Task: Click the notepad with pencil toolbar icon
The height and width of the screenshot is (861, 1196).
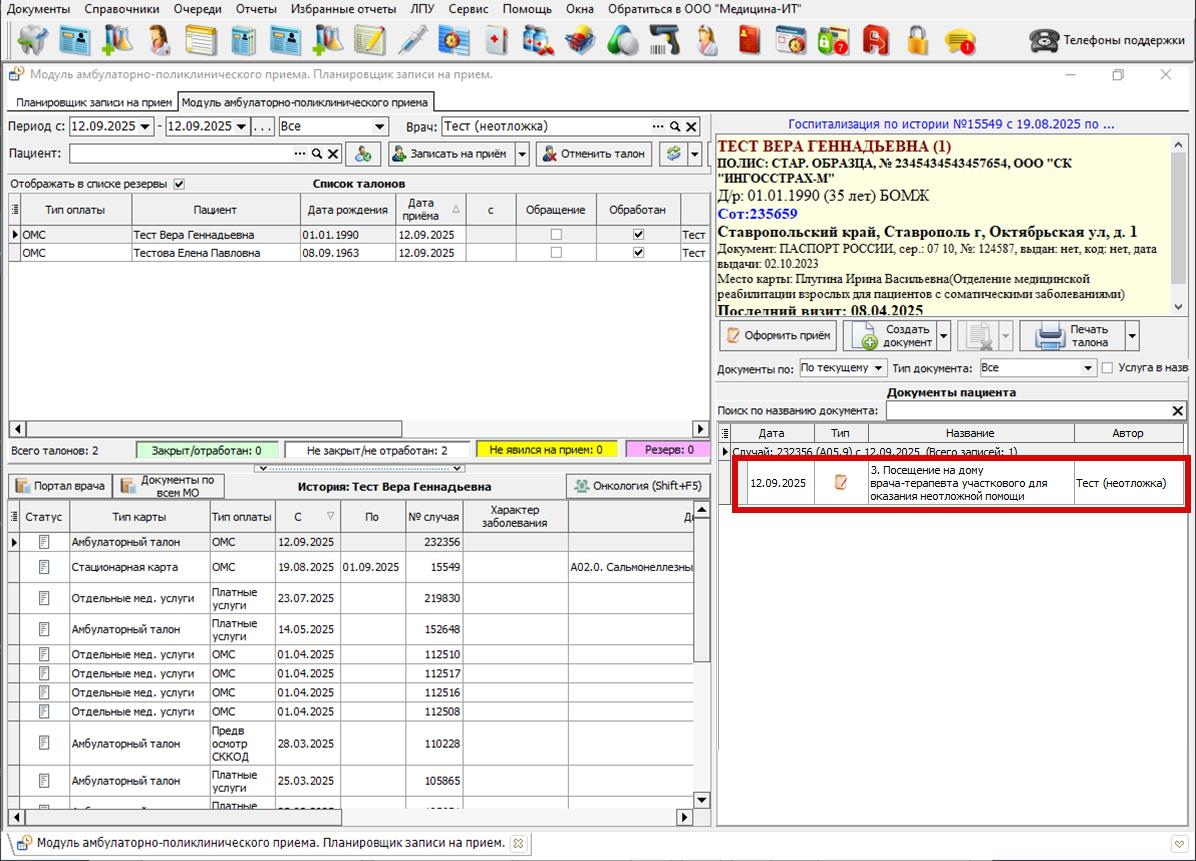Action: coord(369,40)
